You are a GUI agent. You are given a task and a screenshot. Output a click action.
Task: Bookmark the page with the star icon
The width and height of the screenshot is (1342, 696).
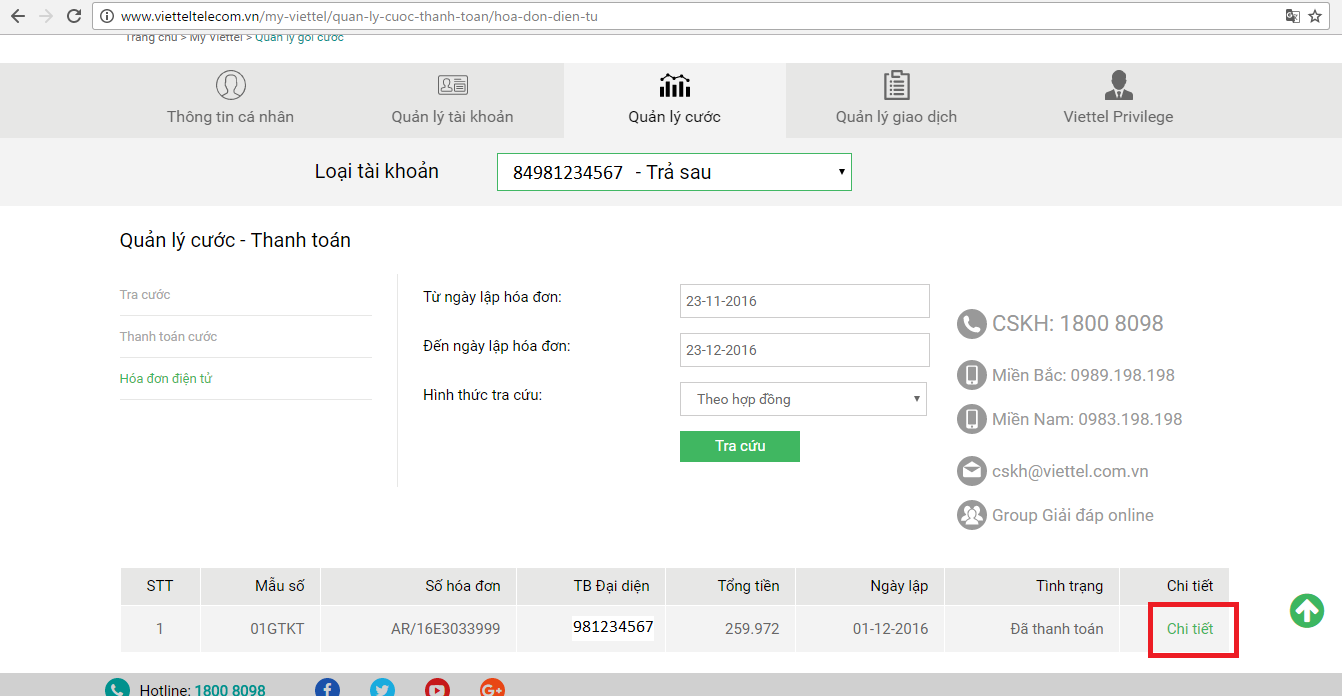(x=1316, y=16)
